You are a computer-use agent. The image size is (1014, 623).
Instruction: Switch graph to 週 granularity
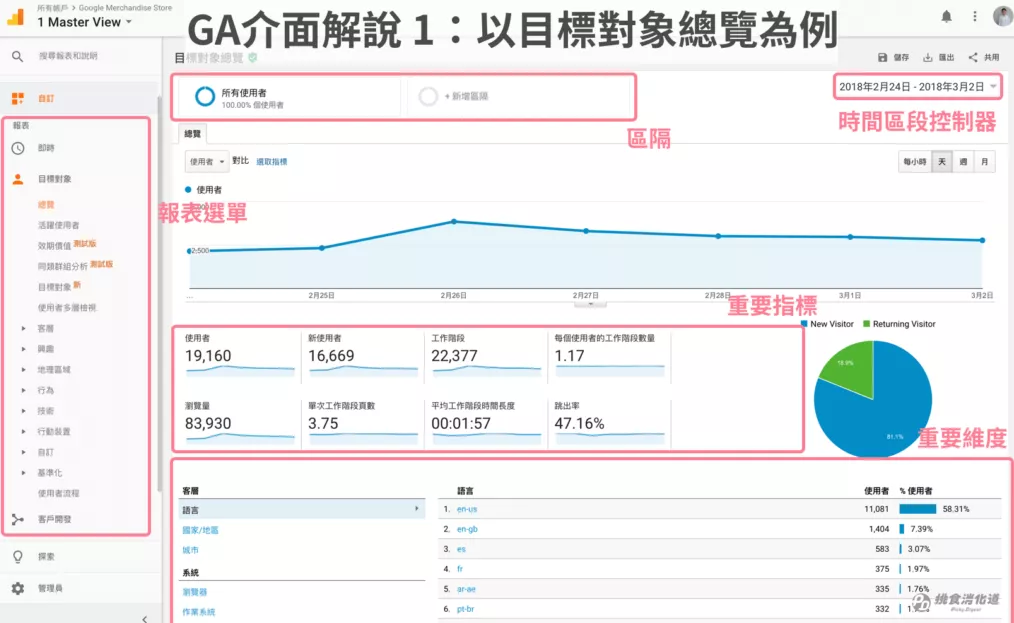(963, 162)
